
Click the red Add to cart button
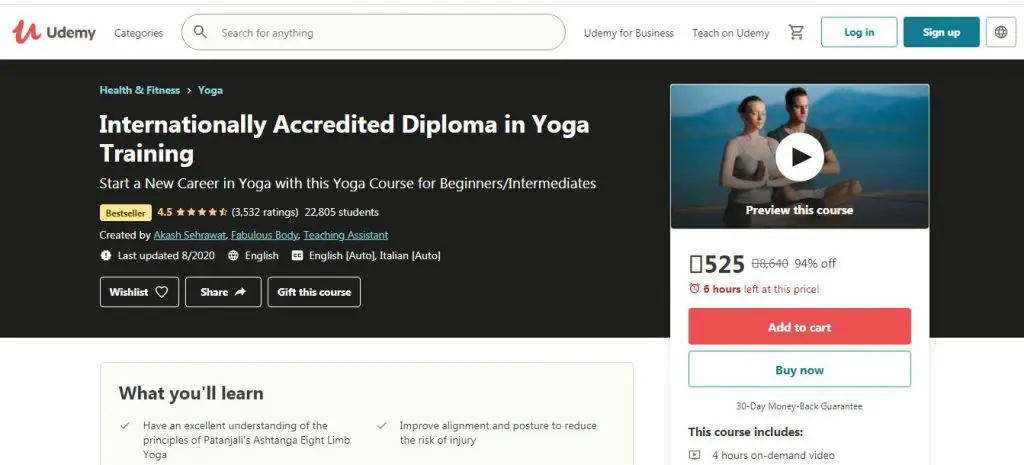799,327
